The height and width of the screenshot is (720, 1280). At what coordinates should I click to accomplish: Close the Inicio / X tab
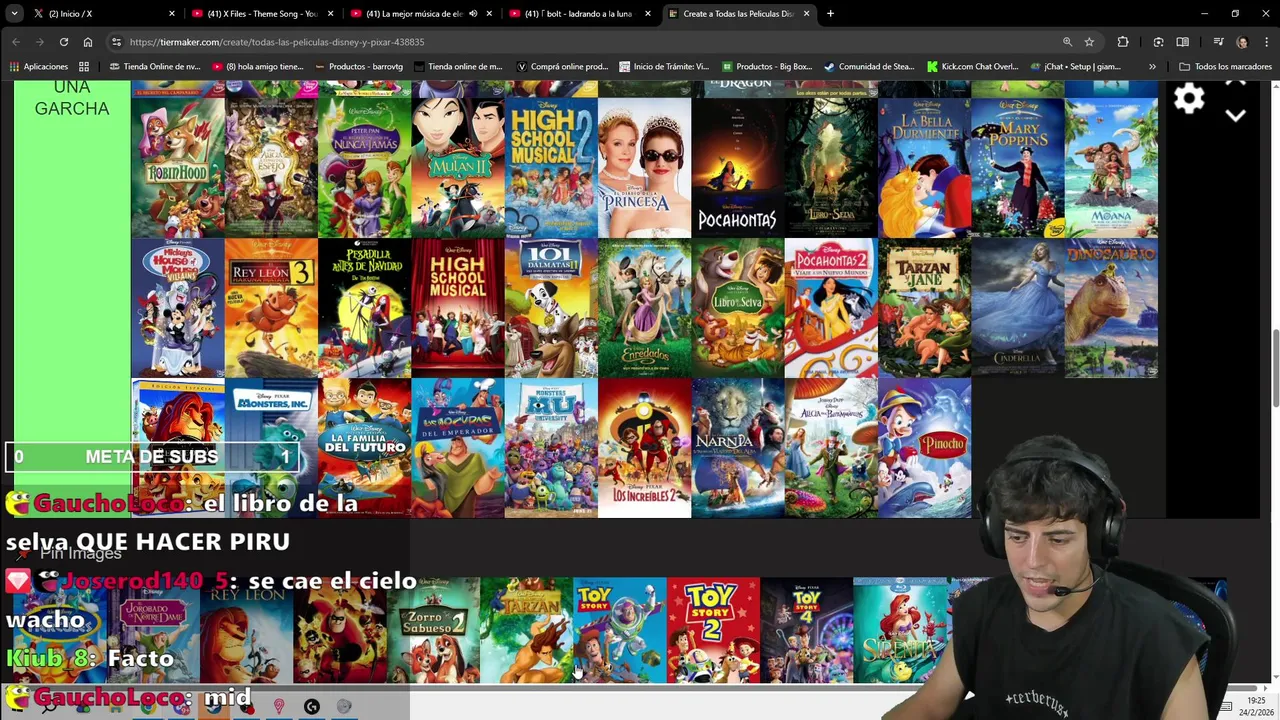172,14
